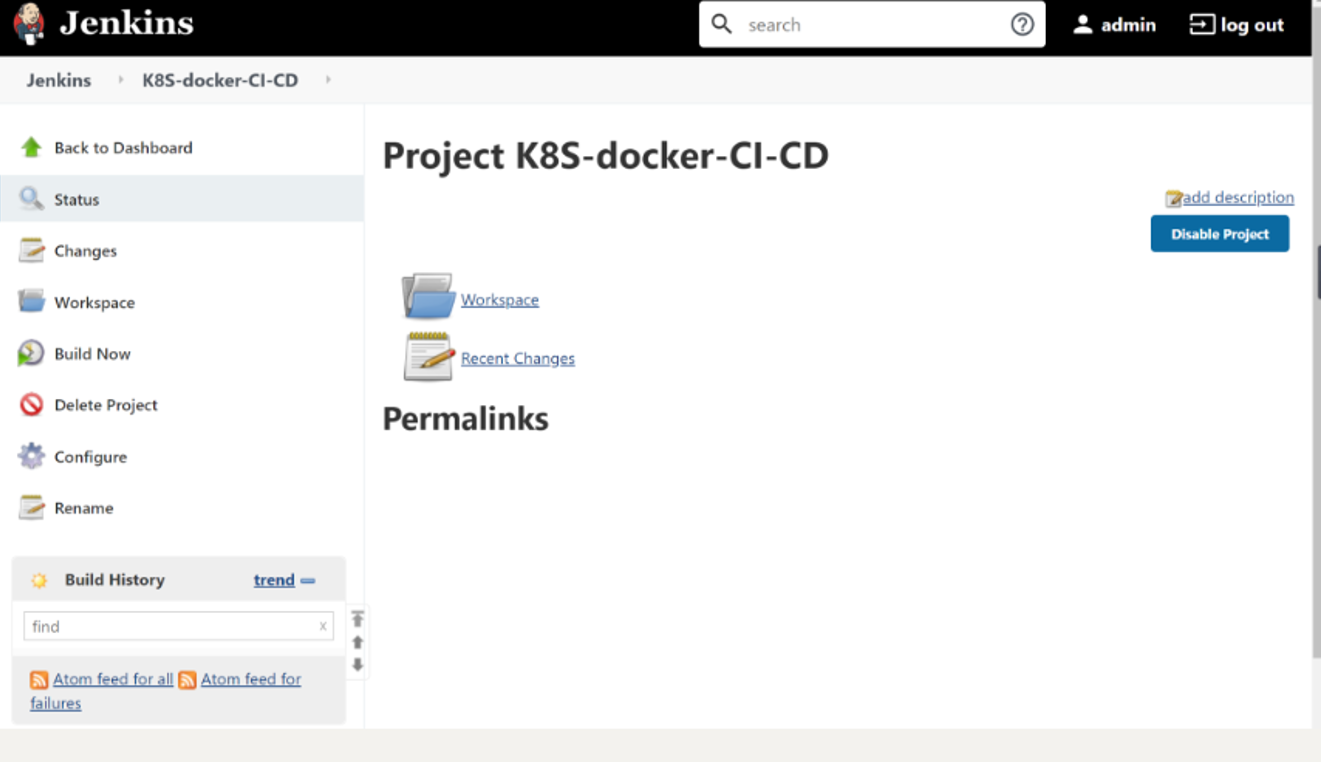Screen dimensions: 1322x762
Task: Open Configure via the gear icon
Action: (x=31, y=456)
